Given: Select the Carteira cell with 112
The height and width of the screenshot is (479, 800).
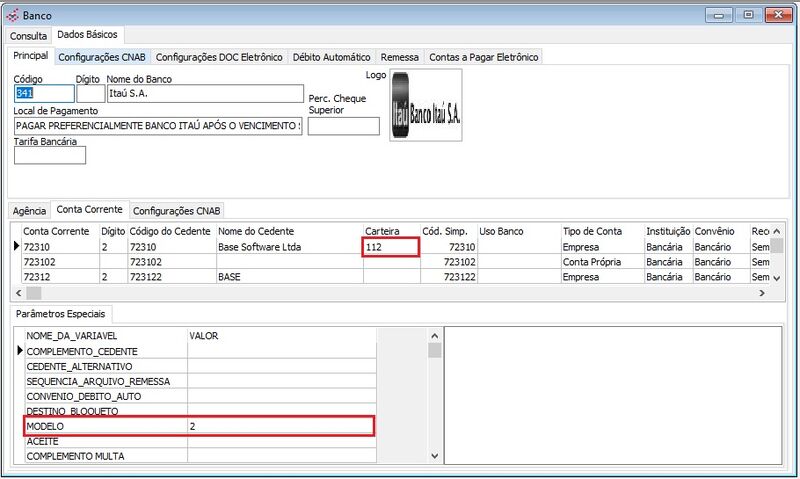Looking at the screenshot, I should pyautogui.click(x=391, y=246).
